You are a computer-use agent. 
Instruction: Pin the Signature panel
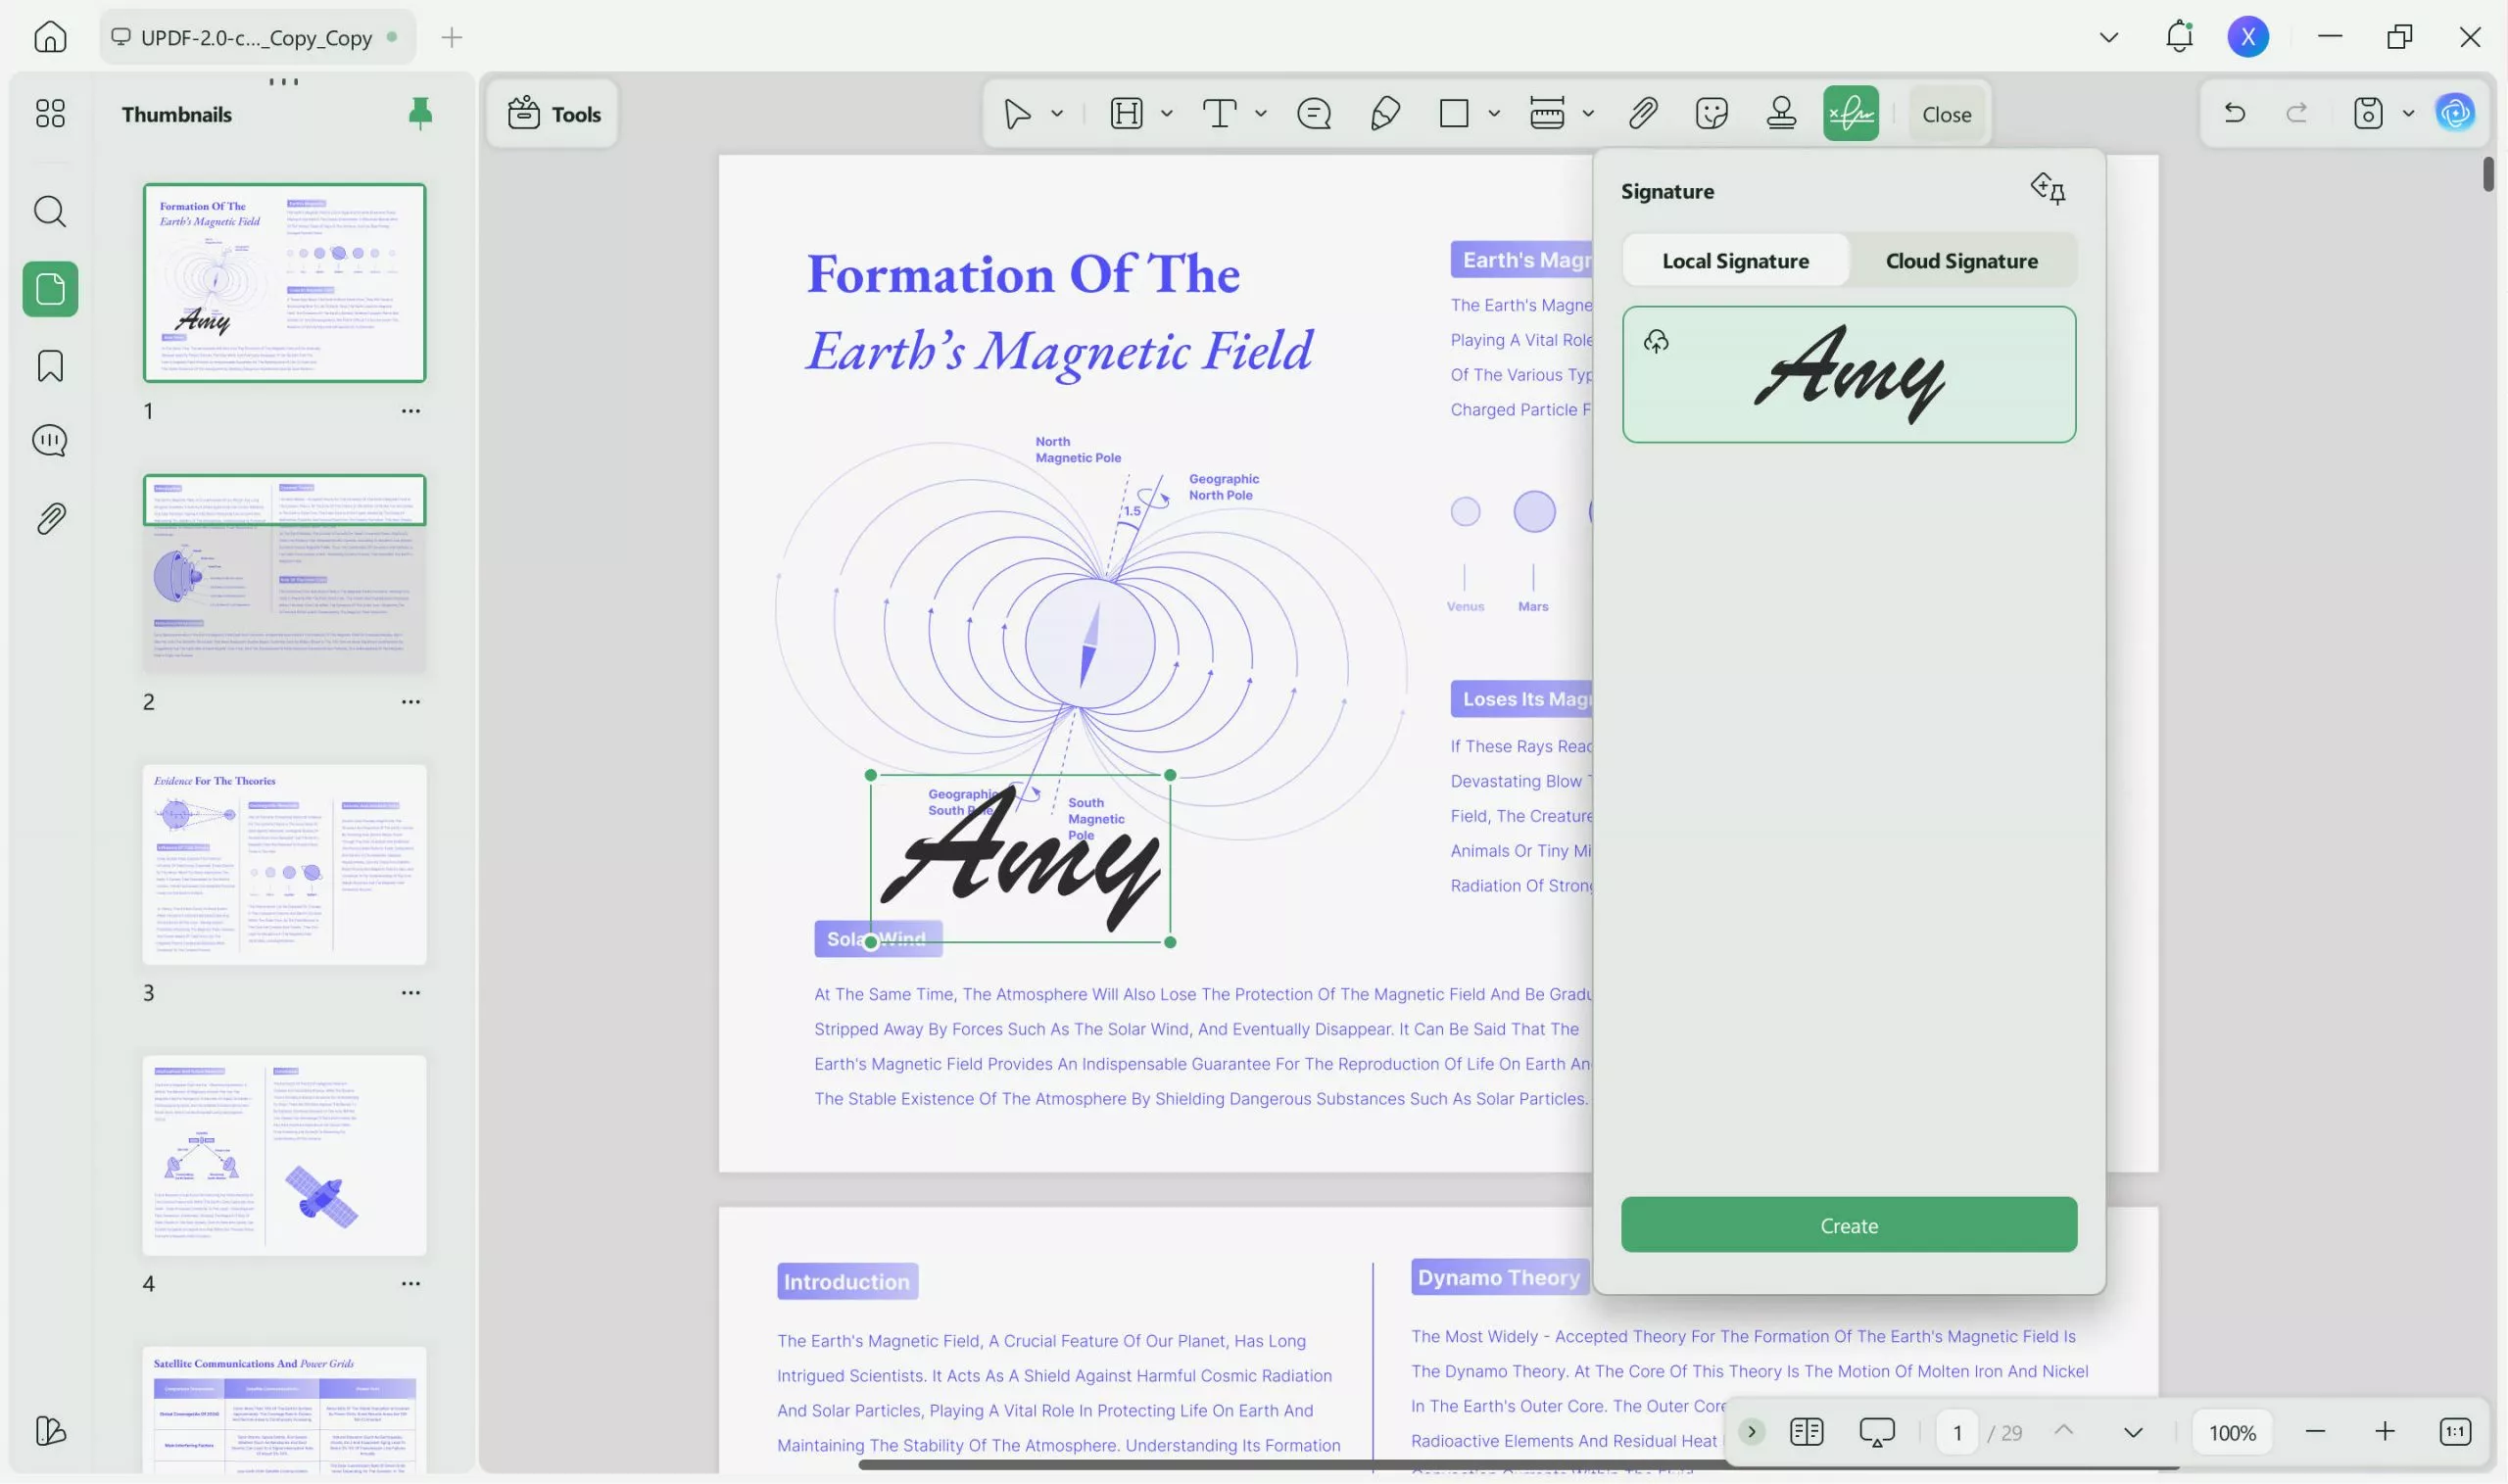2049,189
